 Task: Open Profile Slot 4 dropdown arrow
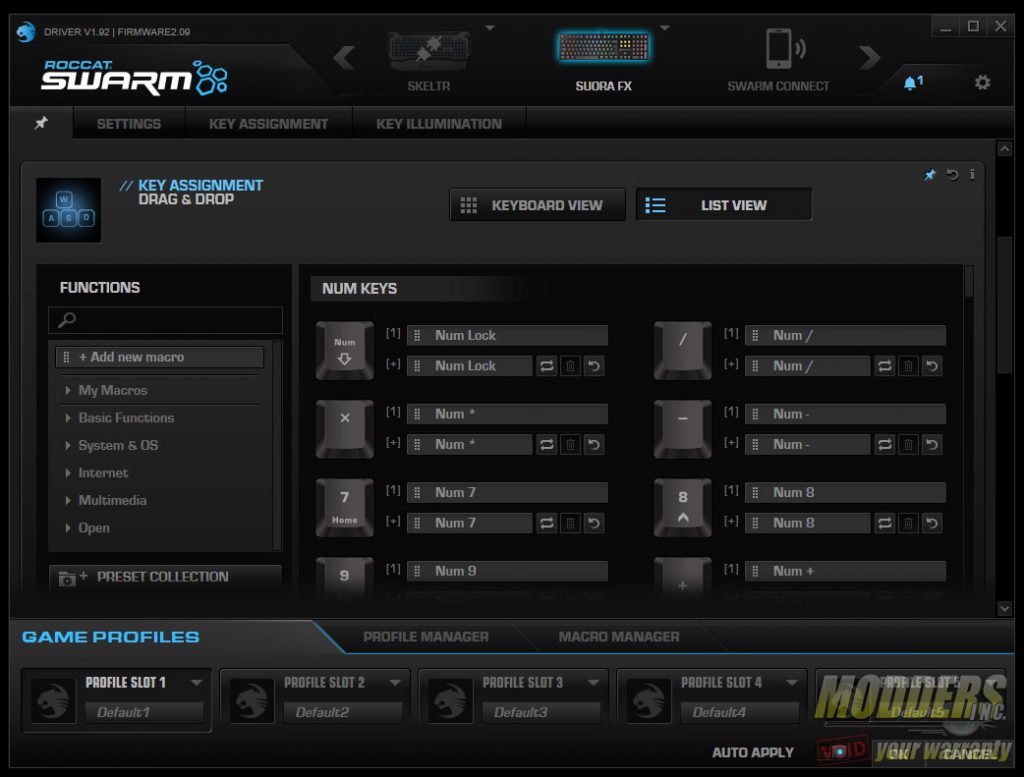792,682
